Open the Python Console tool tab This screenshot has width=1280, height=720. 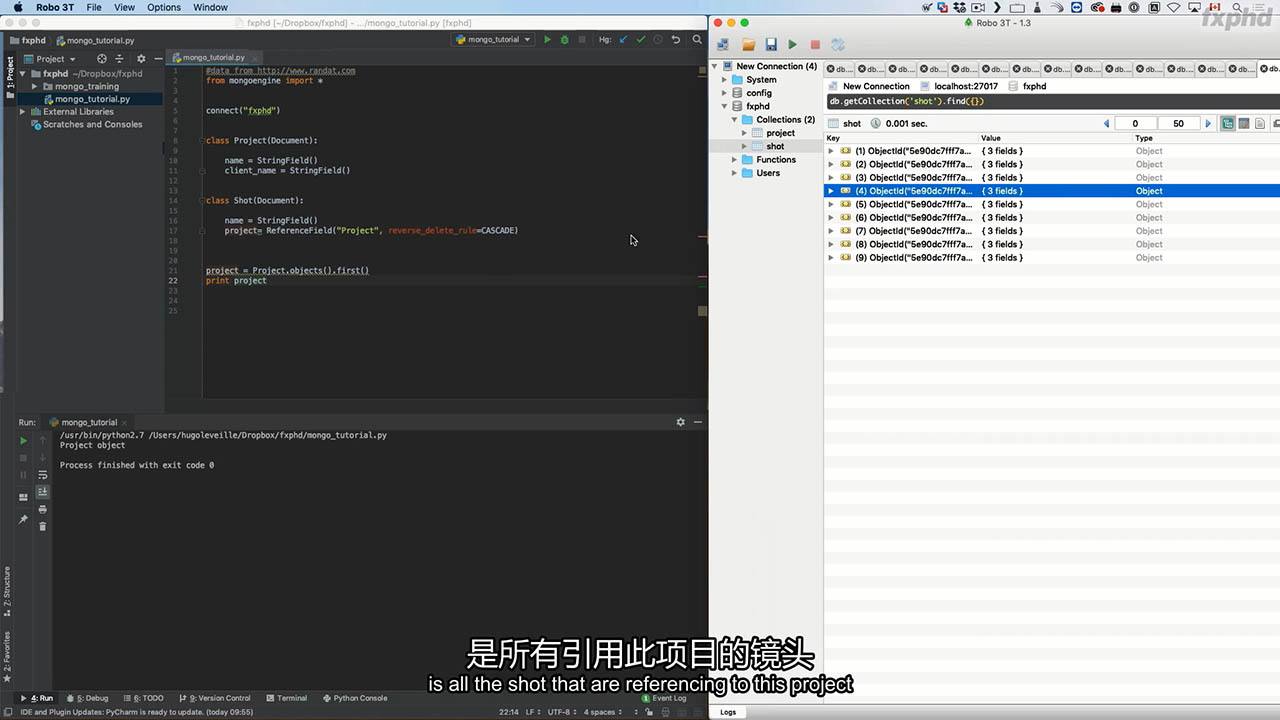point(354,698)
